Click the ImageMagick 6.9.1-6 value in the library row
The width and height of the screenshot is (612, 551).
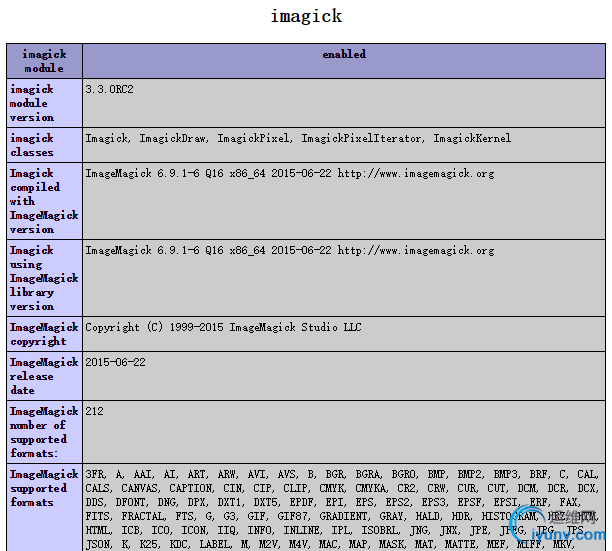(x=290, y=250)
